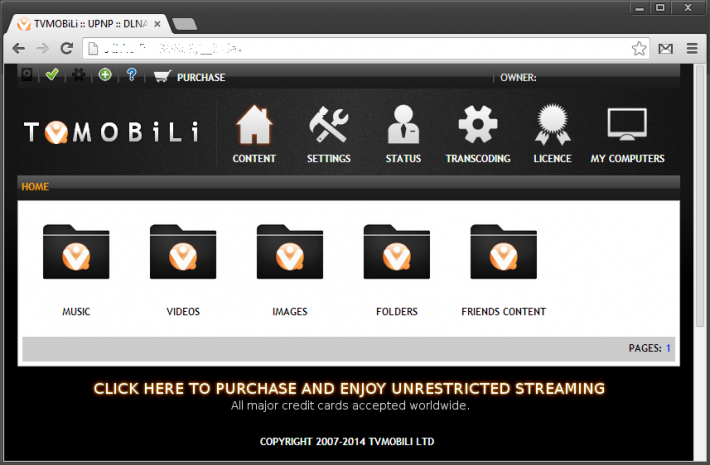The width and height of the screenshot is (710, 465).
Task: Open the Transcoding gear icon
Action: [478, 124]
